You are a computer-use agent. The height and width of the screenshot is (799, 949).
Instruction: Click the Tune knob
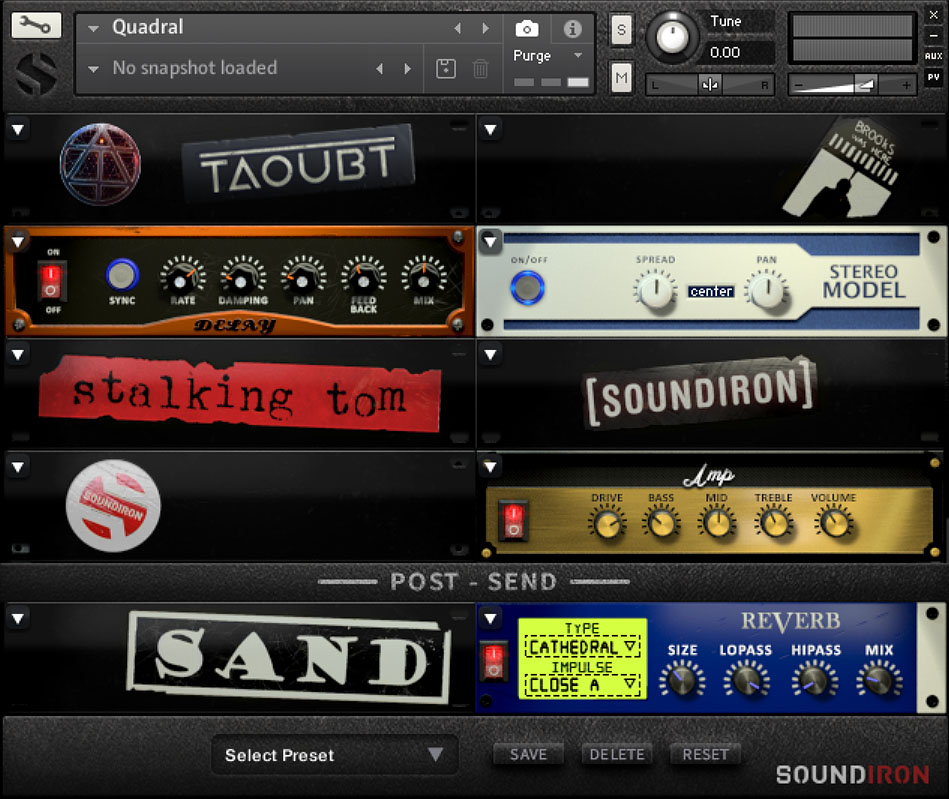pos(672,38)
